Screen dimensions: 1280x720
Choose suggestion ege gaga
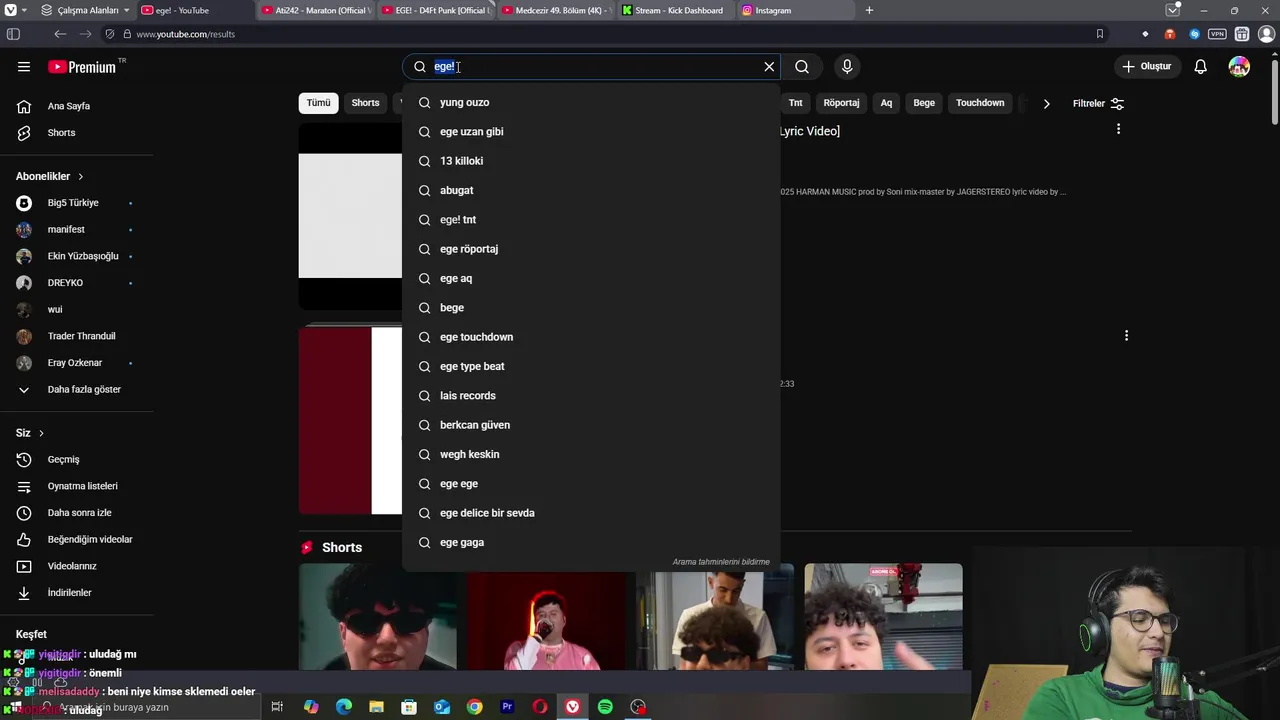(591, 542)
